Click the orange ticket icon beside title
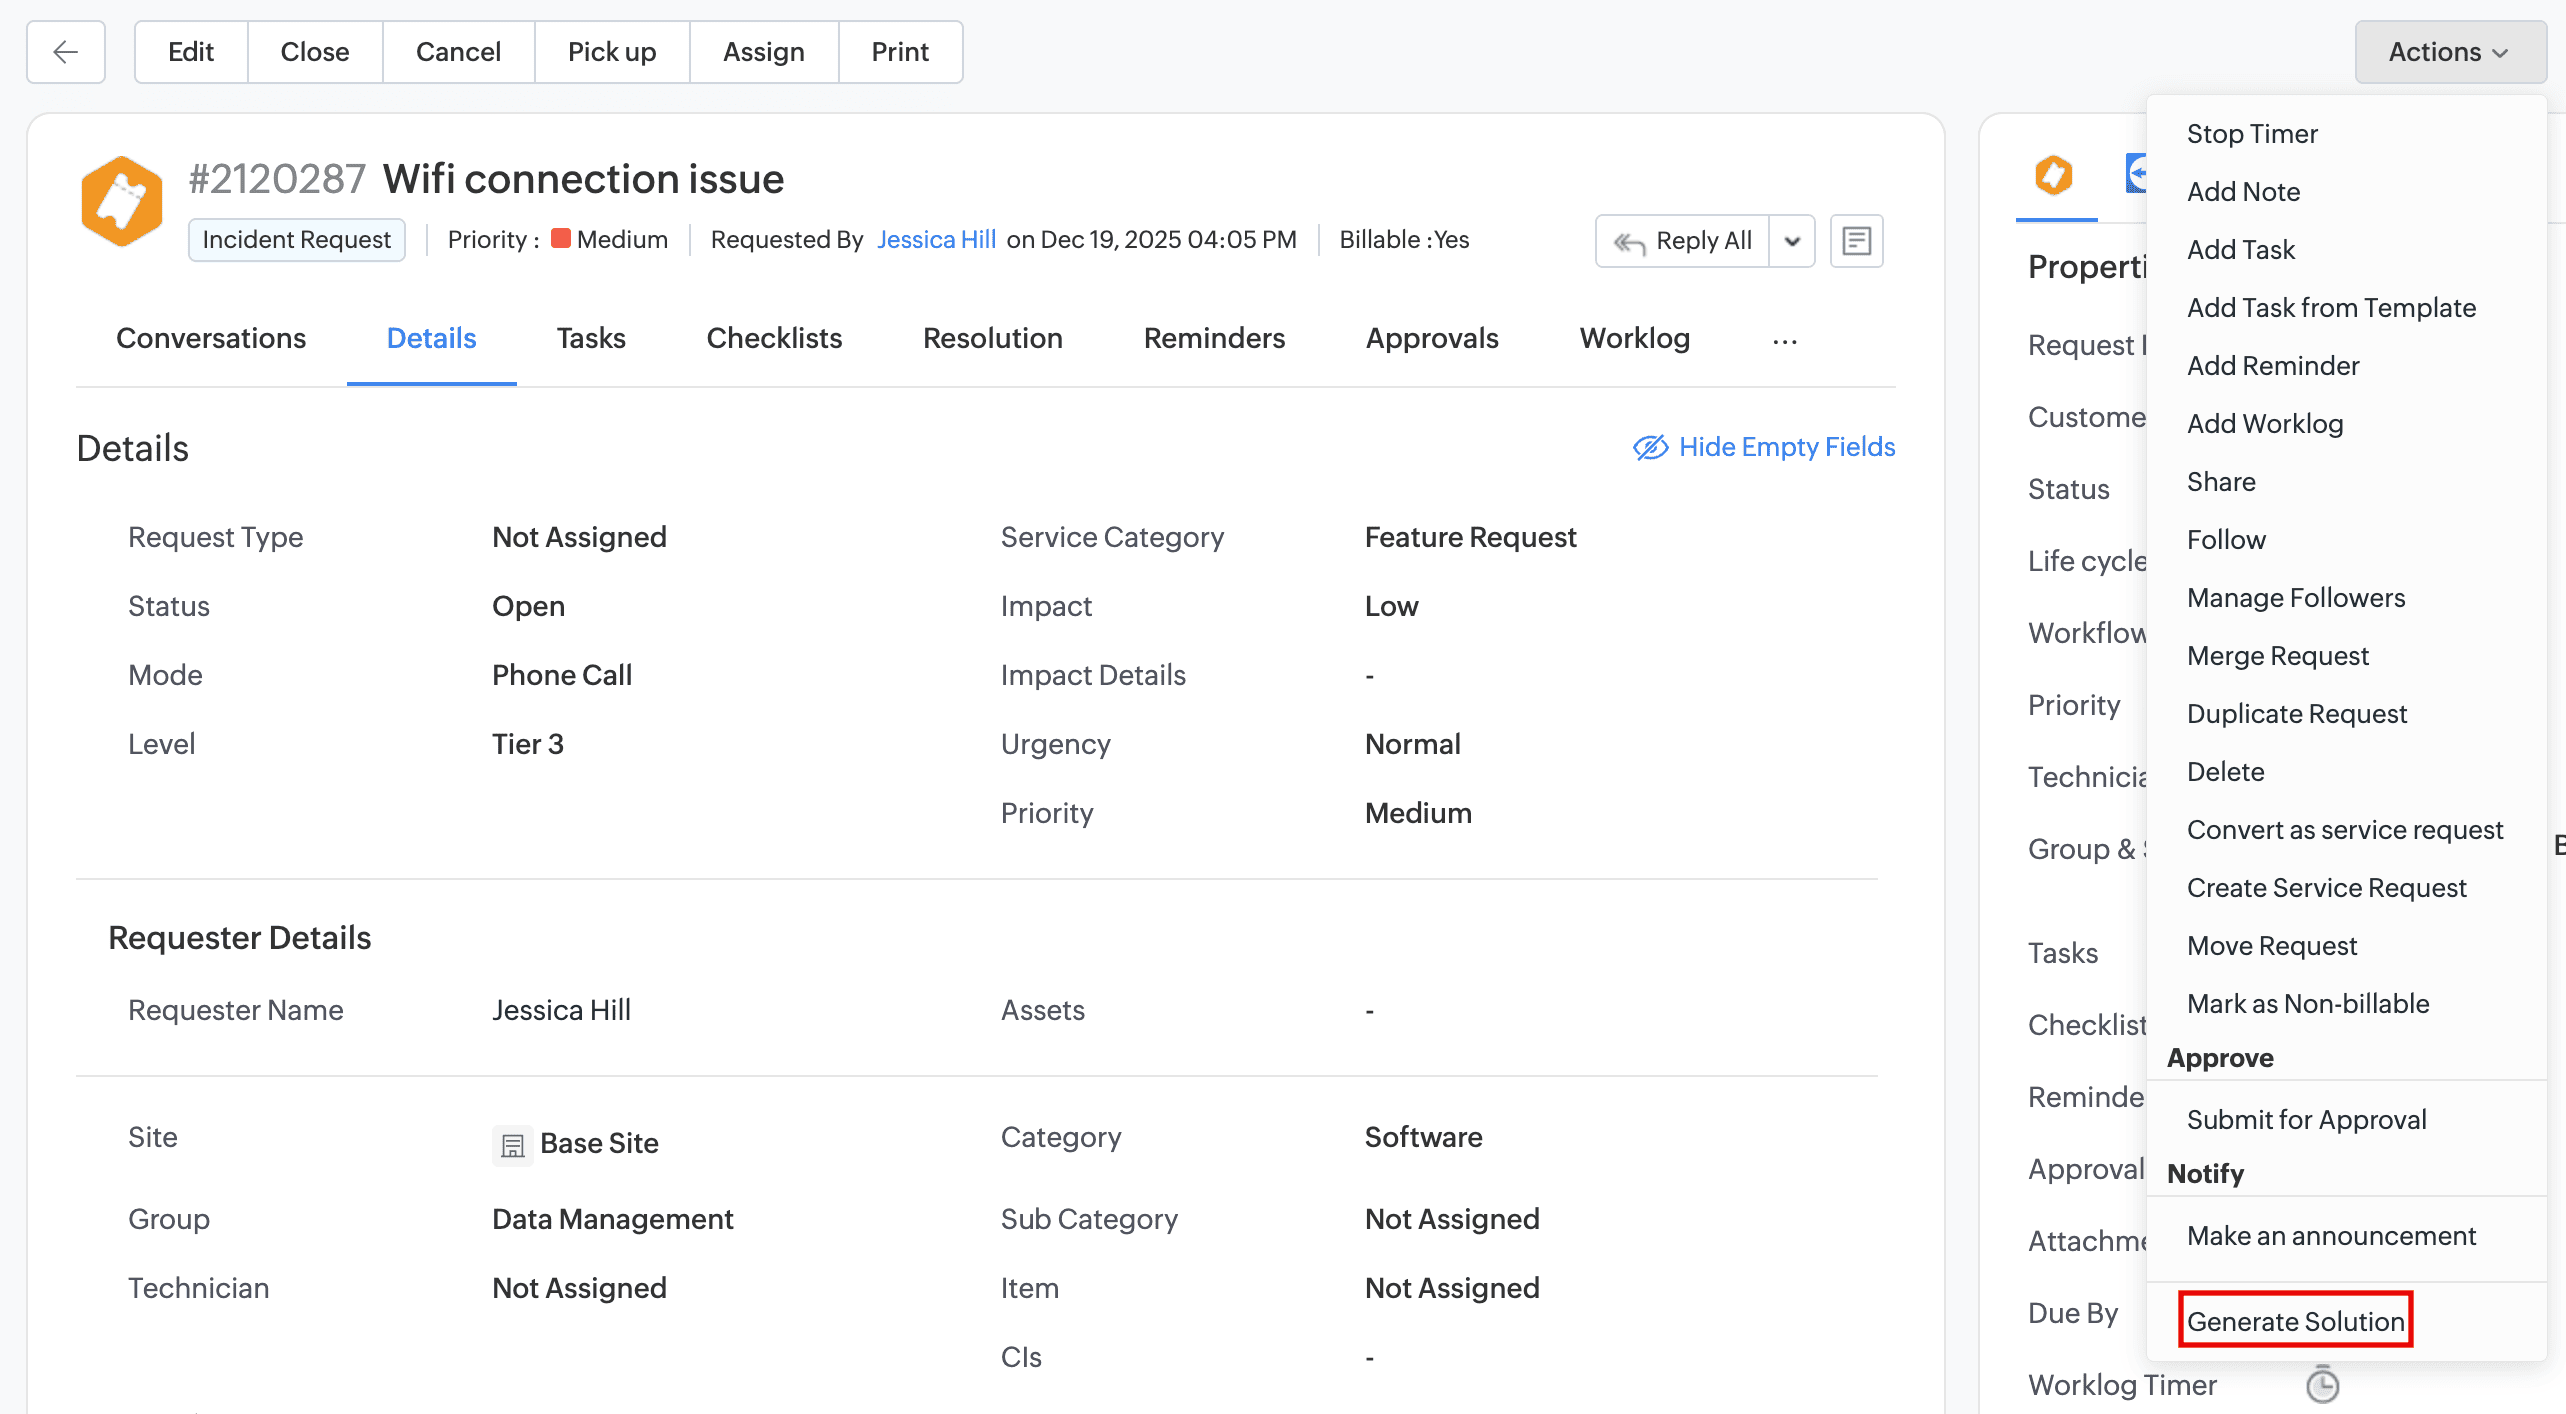 (121, 201)
